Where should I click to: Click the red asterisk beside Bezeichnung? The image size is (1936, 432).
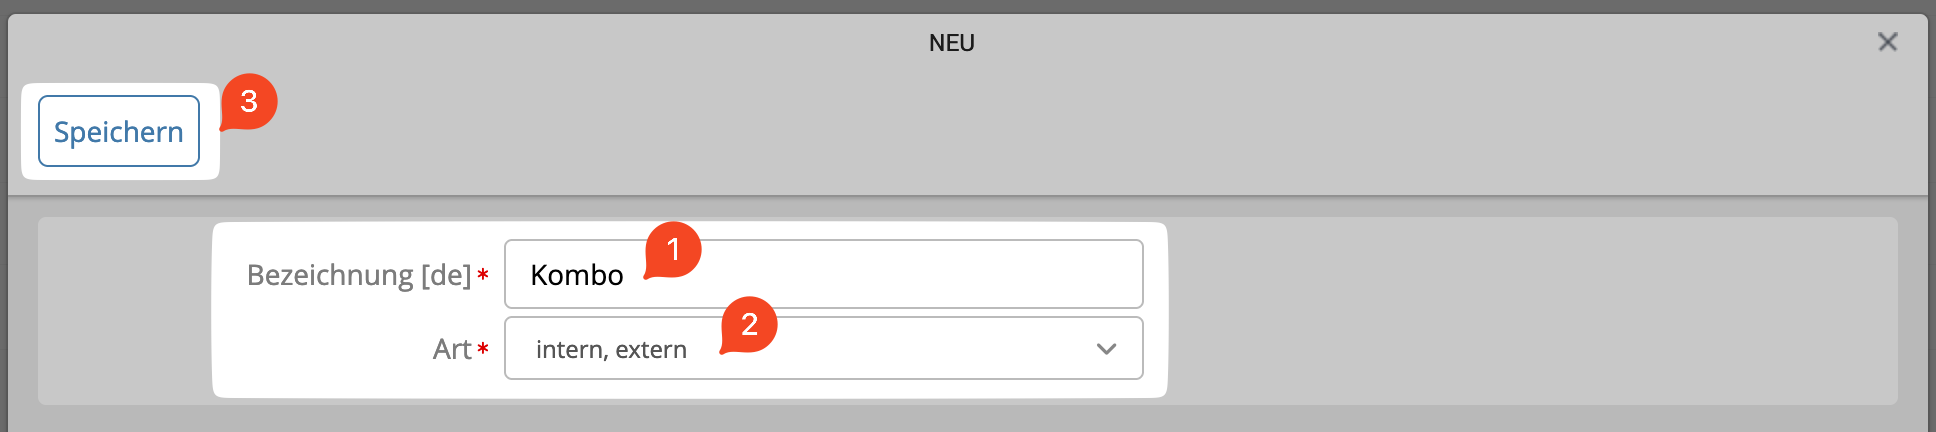tap(483, 275)
